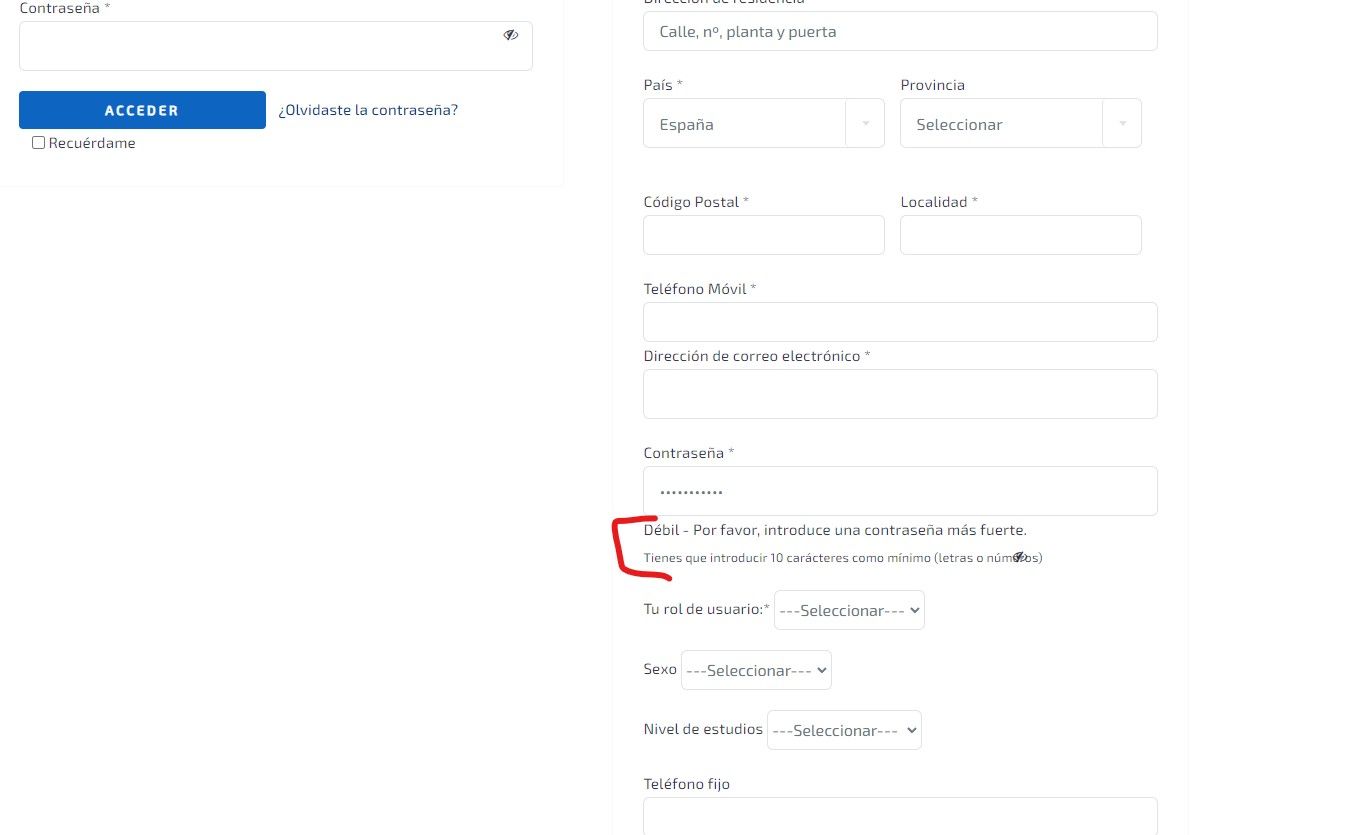This screenshot has height=835, width=1368.
Task: Open the Nivel de estudios select
Action: tap(844, 730)
